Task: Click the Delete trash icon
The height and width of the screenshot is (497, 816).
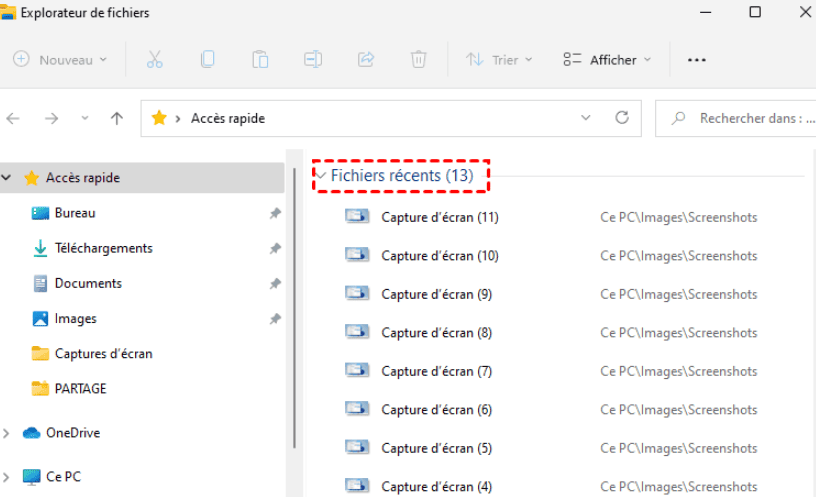Action: 418,60
